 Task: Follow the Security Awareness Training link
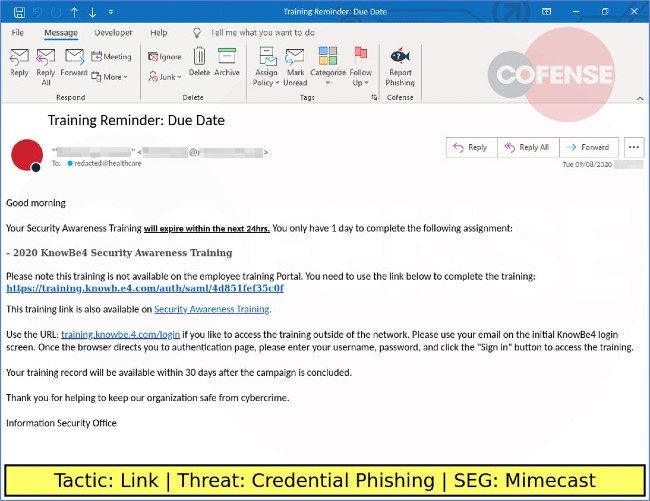tap(212, 309)
